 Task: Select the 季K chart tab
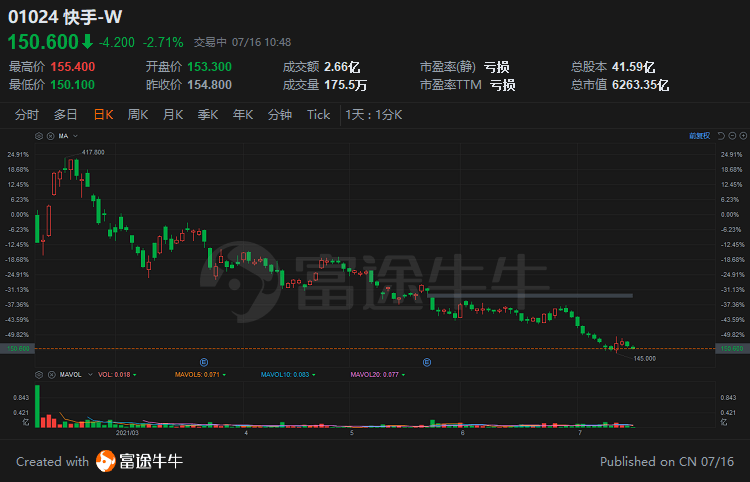click(x=208, y=115)
